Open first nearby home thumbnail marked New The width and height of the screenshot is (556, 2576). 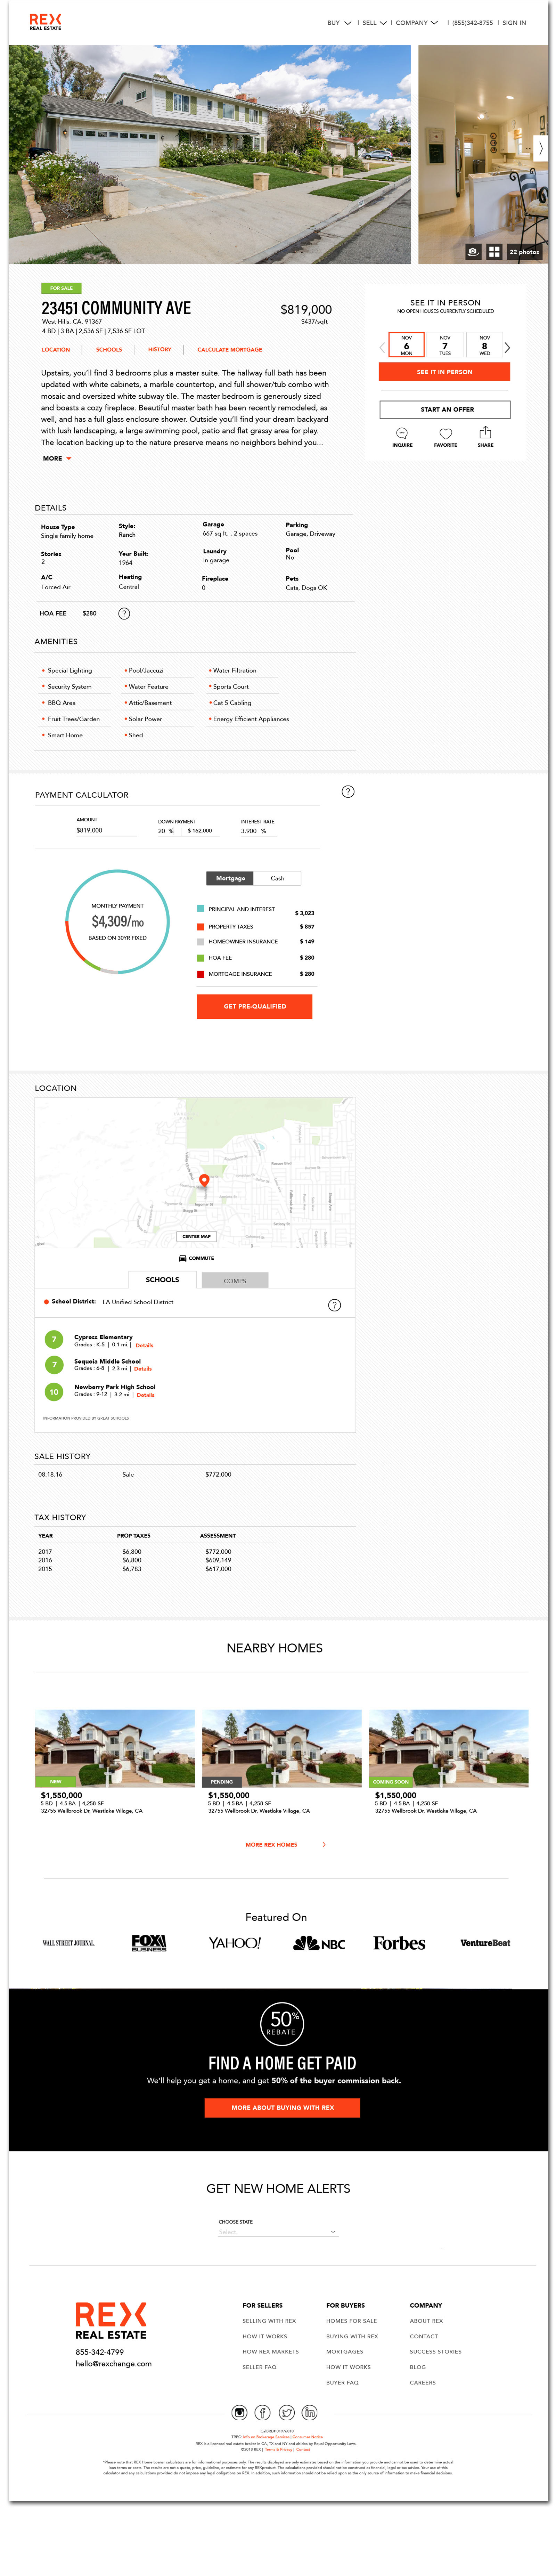115,1748
